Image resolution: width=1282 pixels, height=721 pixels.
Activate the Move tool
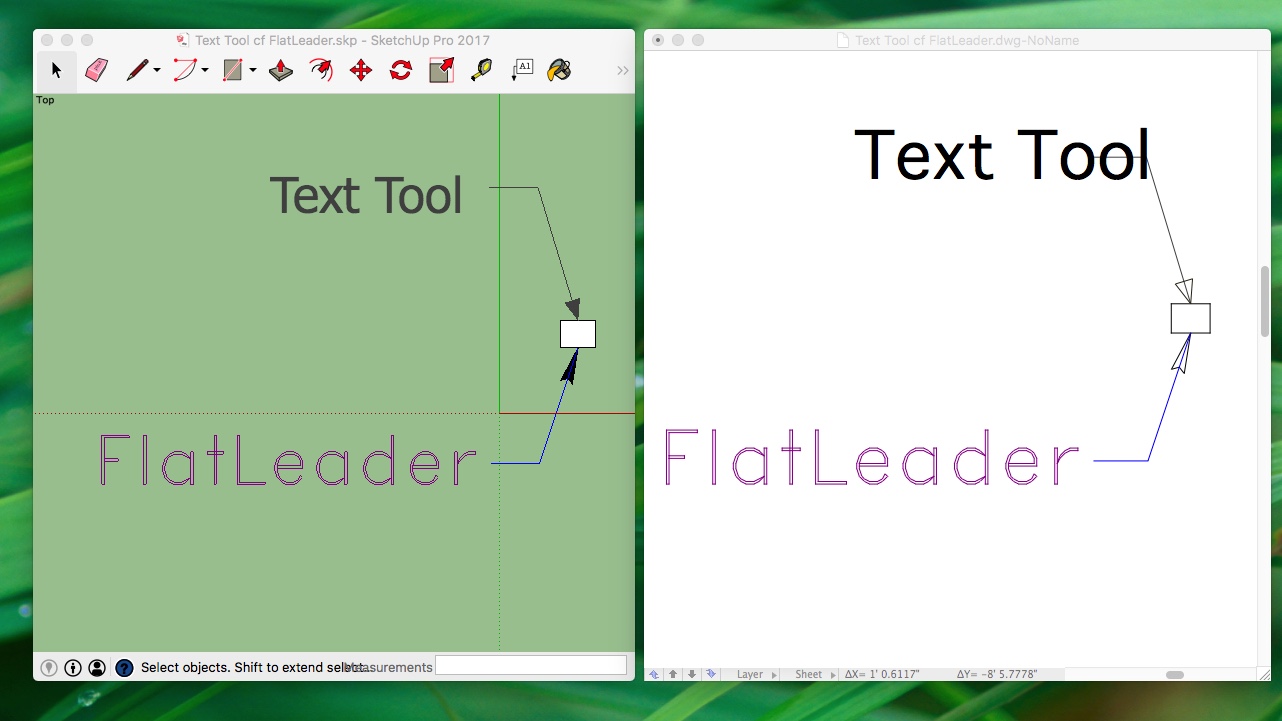point(361,70)
